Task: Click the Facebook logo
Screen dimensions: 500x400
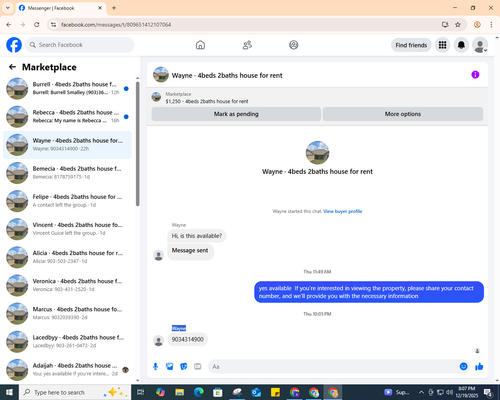Action: (x=14, y=45)
